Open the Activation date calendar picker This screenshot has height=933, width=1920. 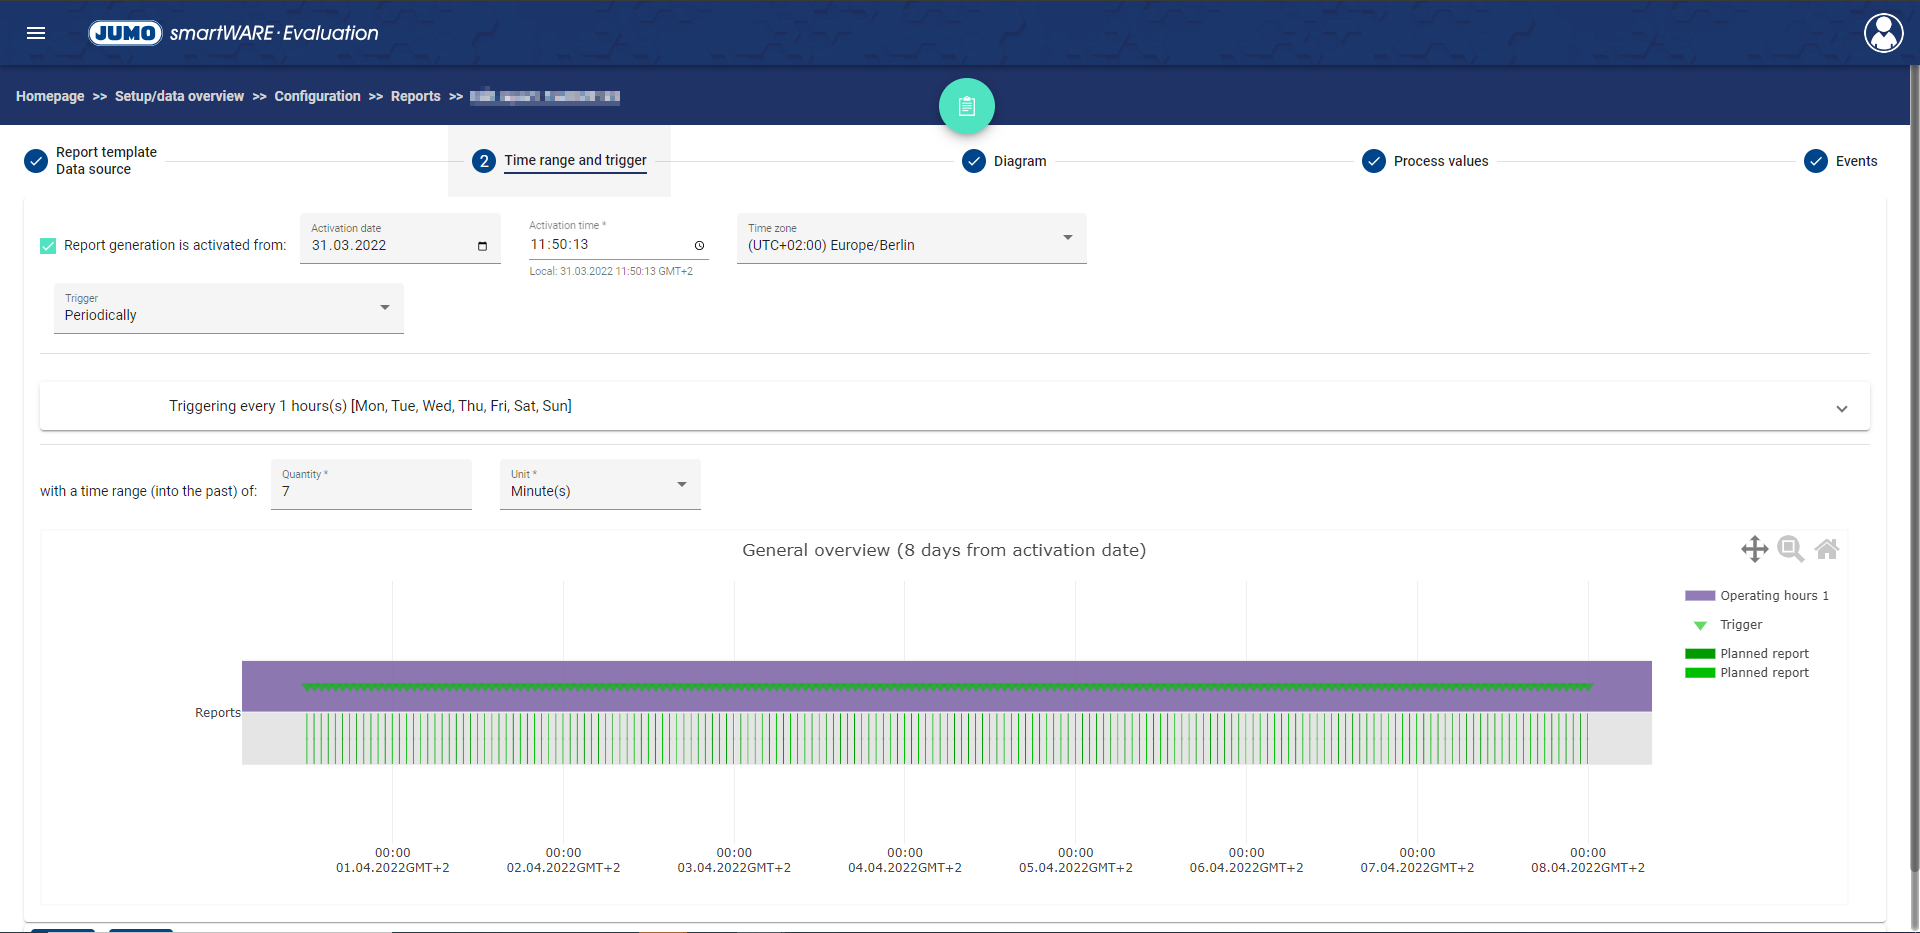point(482,246)
